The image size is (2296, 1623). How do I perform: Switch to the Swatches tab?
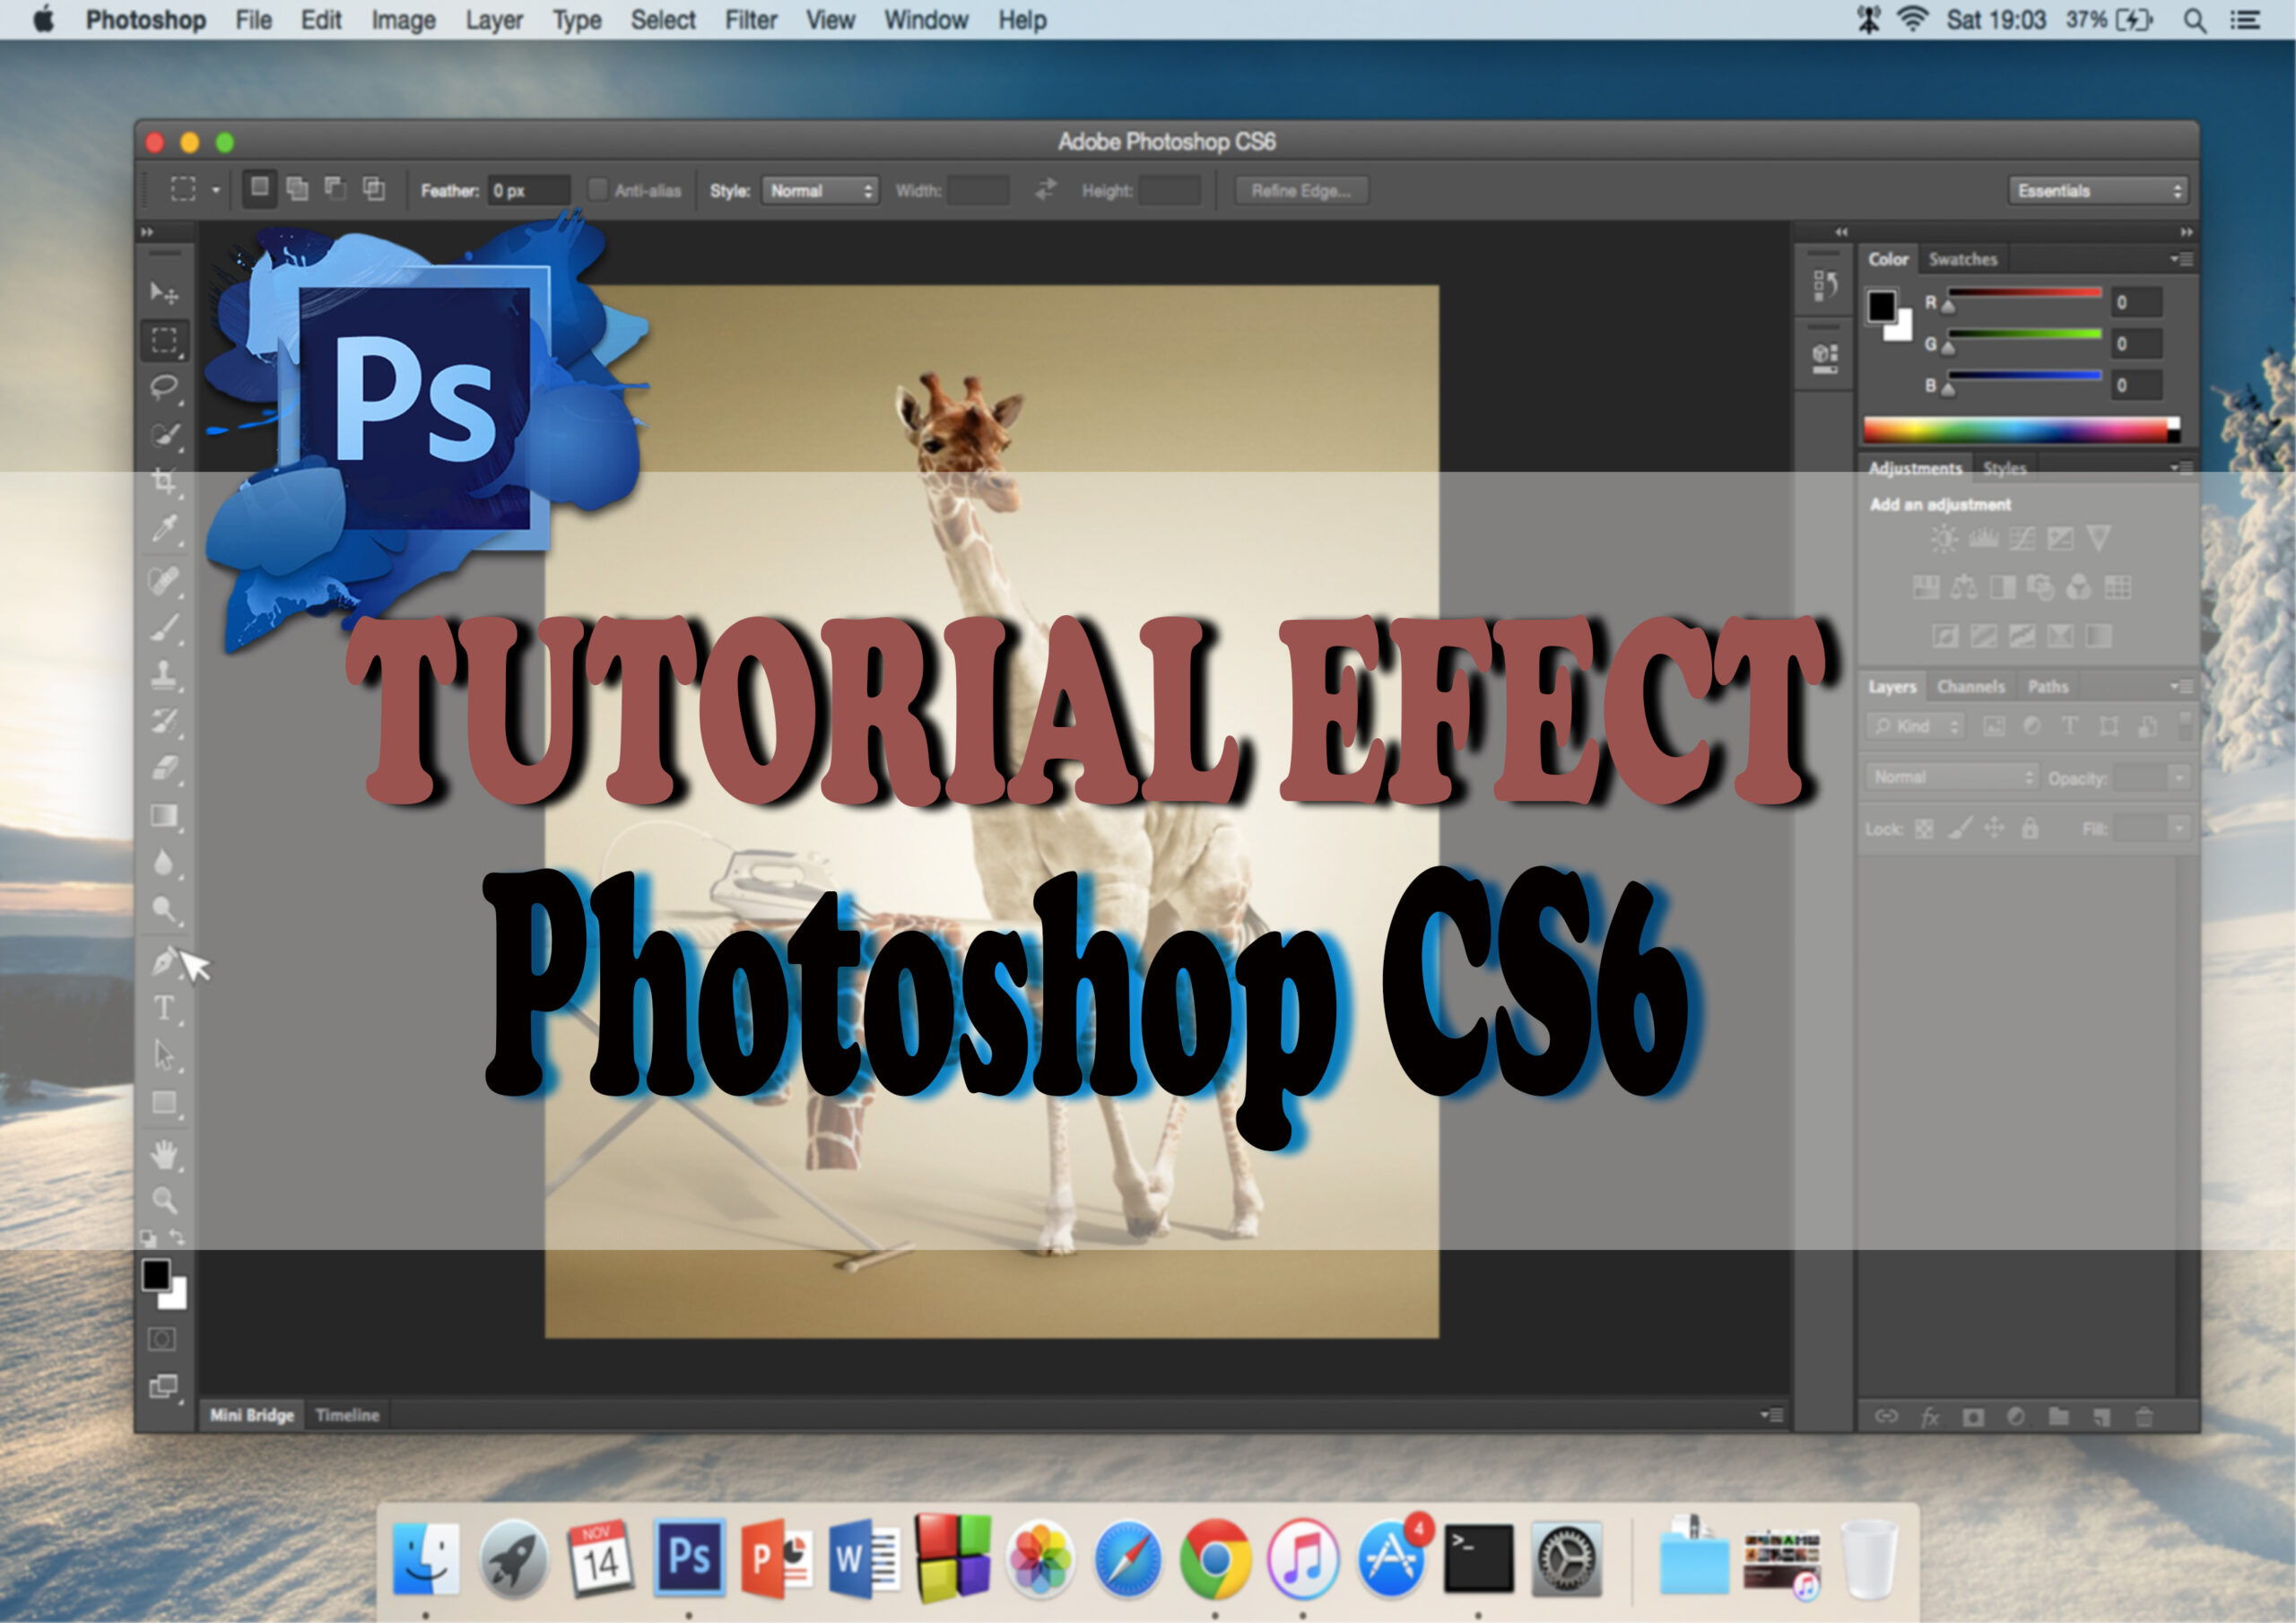1962,259
